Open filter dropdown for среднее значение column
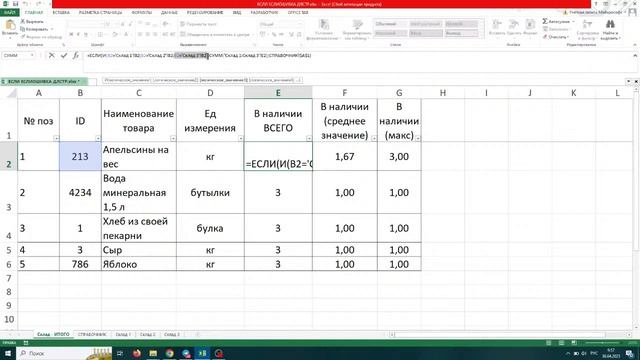Screen dimensions: 640x360 coord(374,138)
